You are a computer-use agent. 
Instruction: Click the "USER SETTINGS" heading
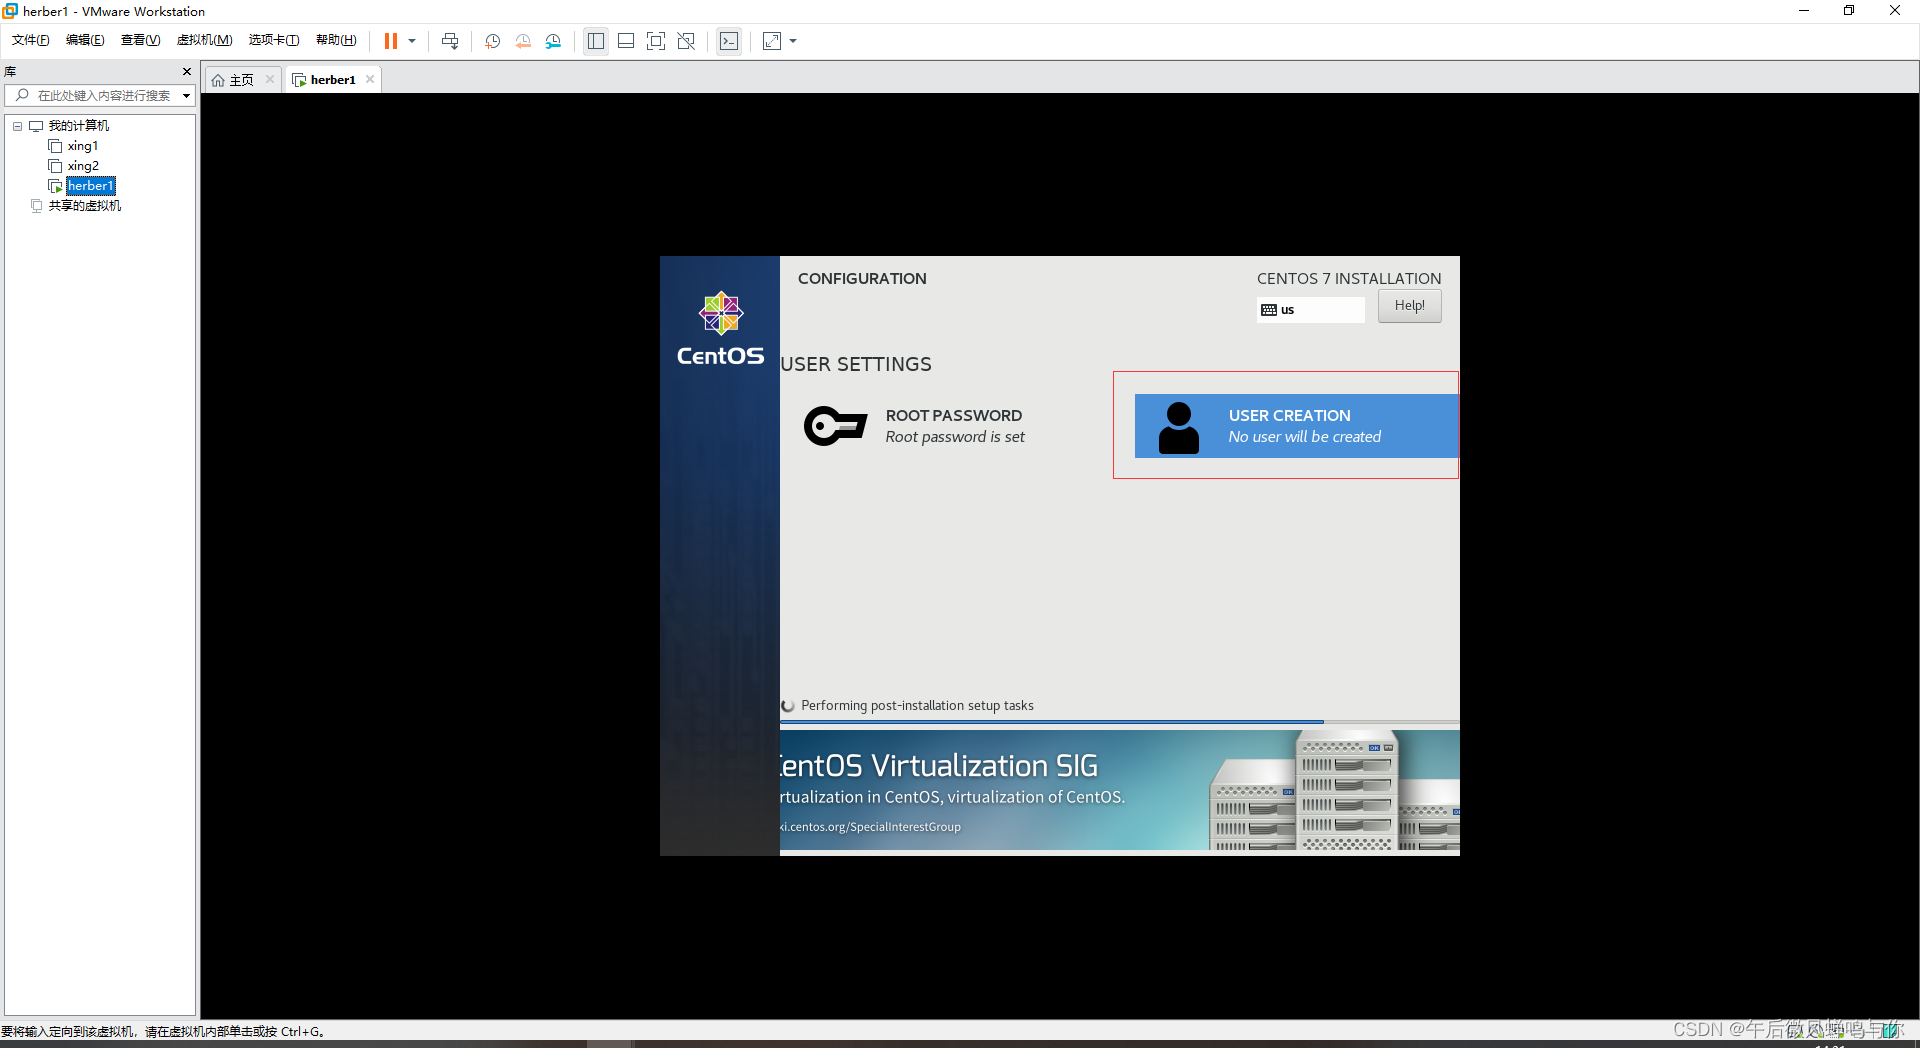click(x=856, y=365)
